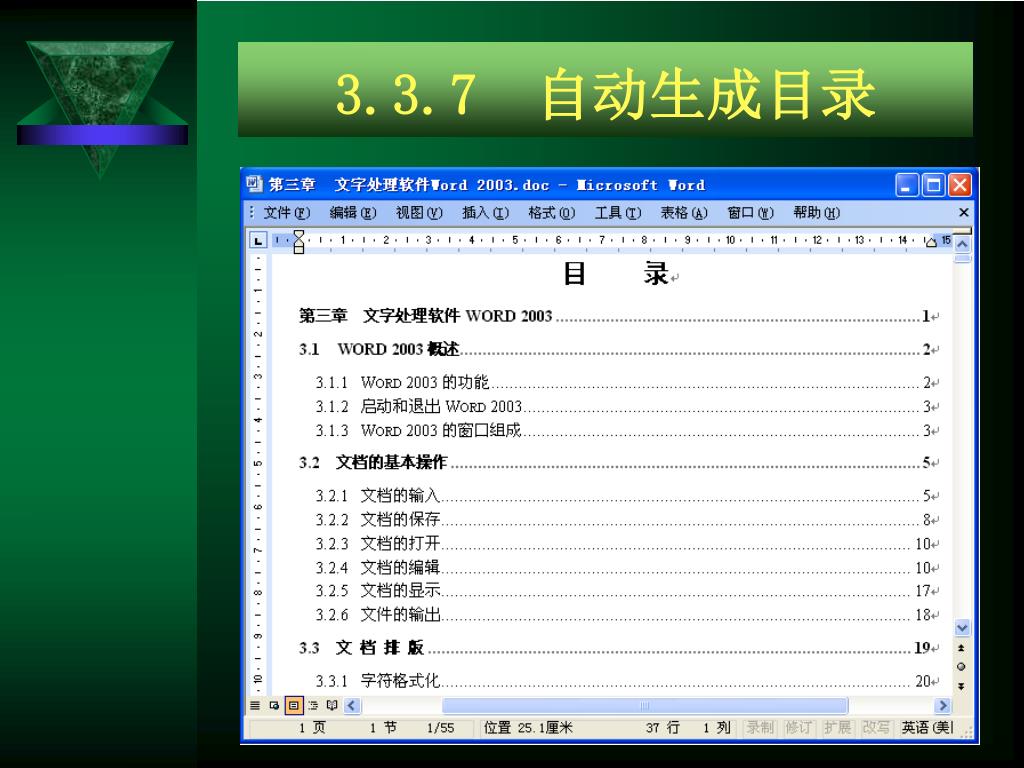Click the 目 录 heading in the document
The width and height of the screenshot is (1024, 768).
click(616, 274)
